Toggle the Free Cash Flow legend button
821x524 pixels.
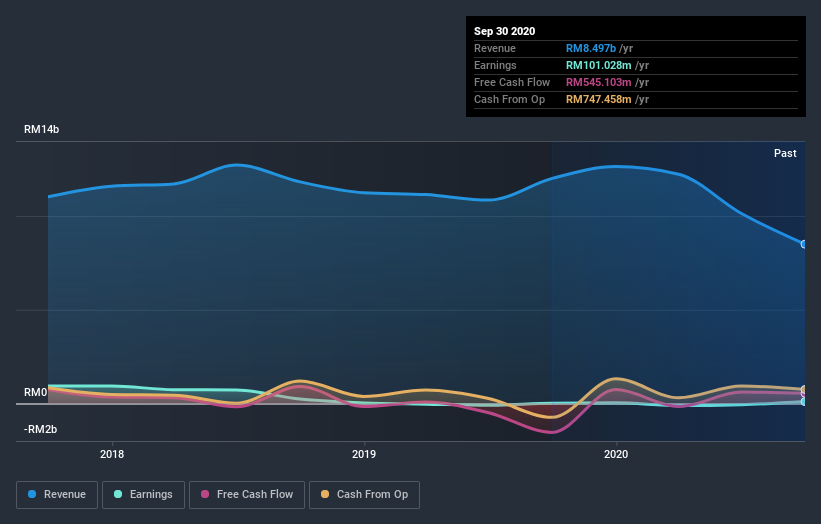[247, 495]
